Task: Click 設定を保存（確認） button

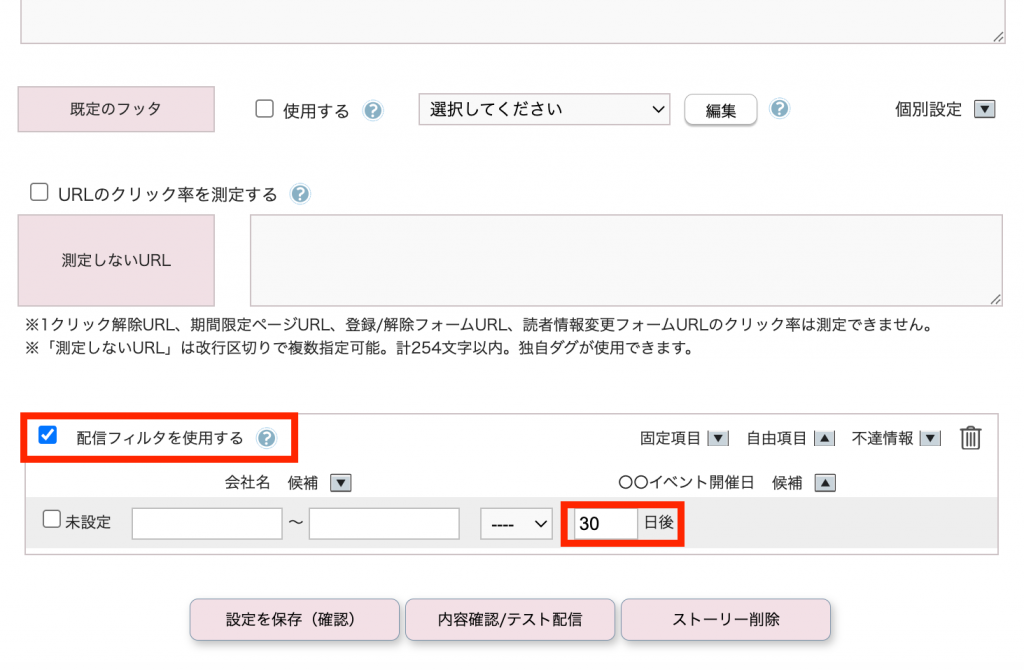Action: click(x=295, y=620)
